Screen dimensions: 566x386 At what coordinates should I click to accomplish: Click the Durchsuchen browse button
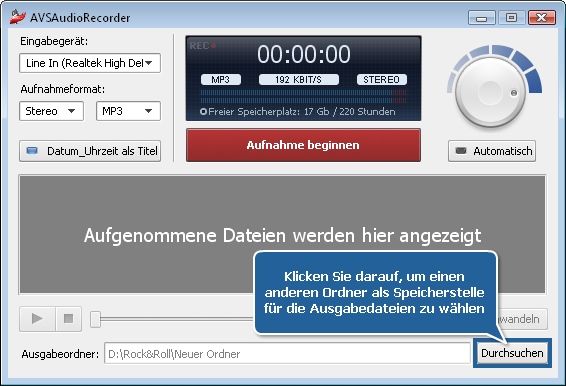(512, 353)
